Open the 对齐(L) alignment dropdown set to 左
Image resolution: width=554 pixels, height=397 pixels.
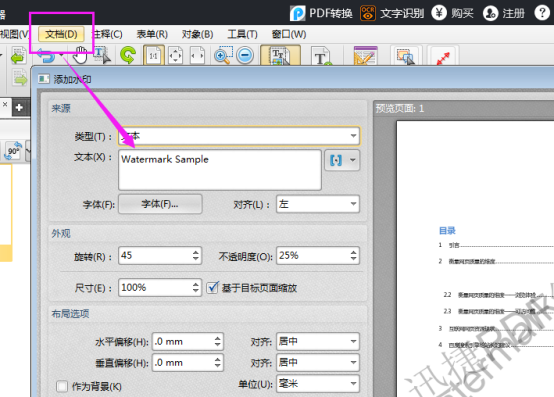tap(318, 204)
